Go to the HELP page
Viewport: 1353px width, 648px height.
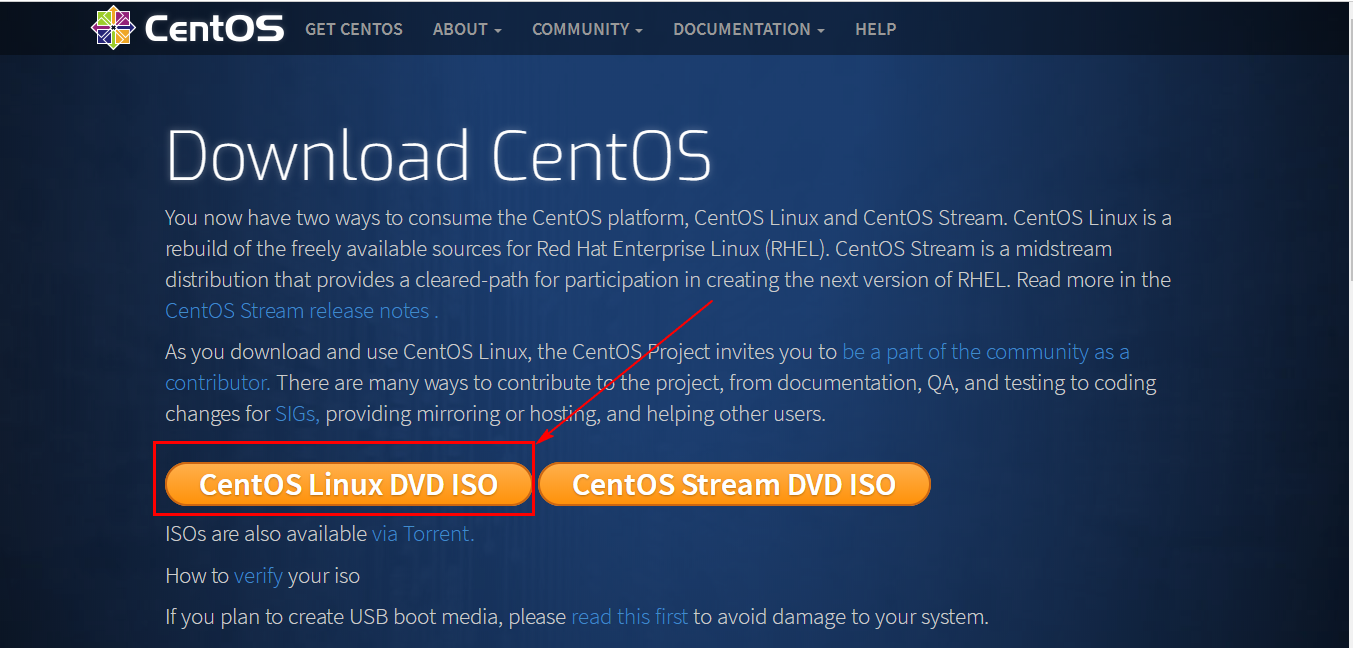tap(876, 29)
